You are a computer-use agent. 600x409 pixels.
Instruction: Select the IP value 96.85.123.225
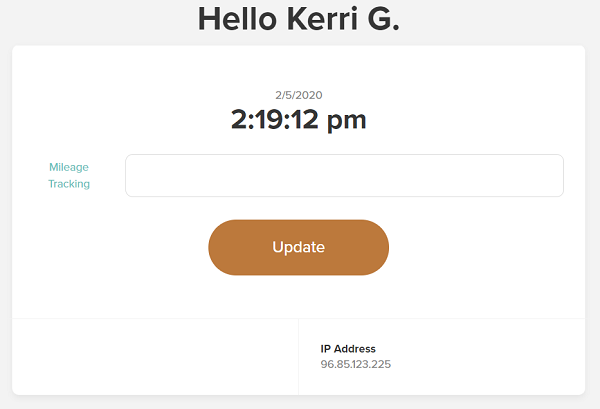click(355, 364)
